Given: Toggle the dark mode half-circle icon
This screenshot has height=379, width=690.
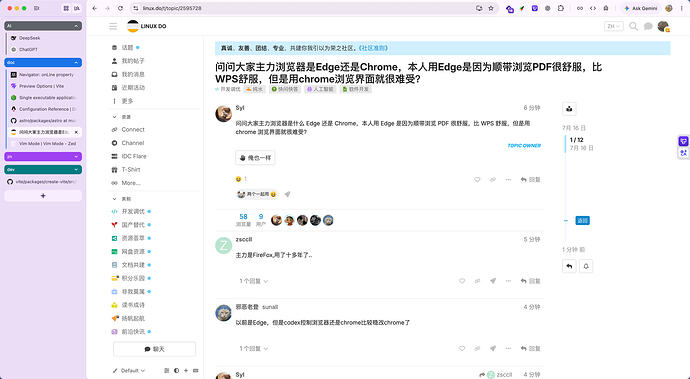Looking at the screenshot, I should coord(176,371).
